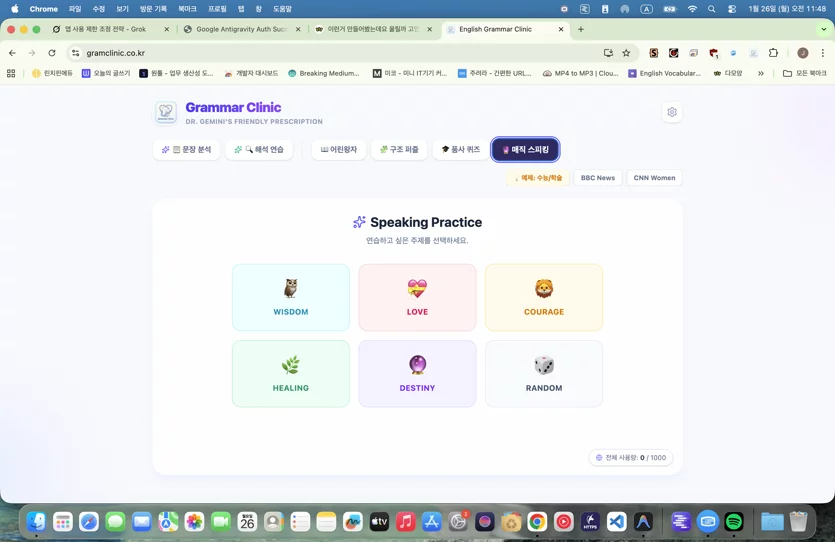Screen dimensions: 835x542
Task: Open the 품사 퀴즈 tab
Action: 461,150
